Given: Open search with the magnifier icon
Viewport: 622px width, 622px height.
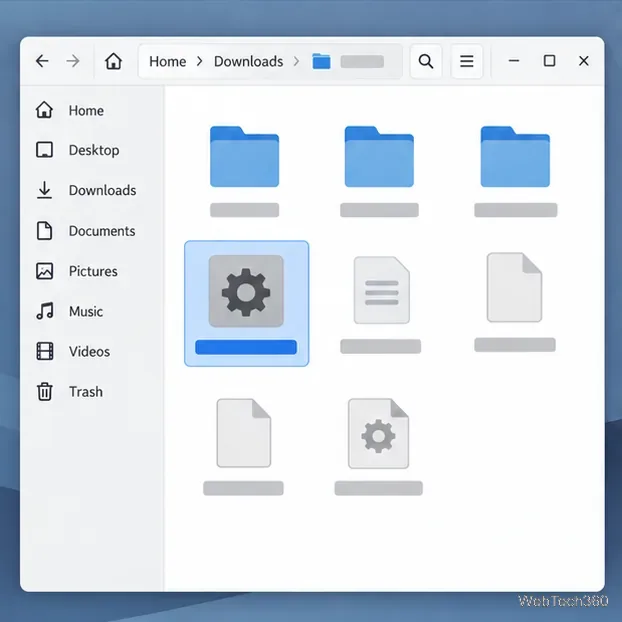Looking at the screenshot, I should coord(426,61).
